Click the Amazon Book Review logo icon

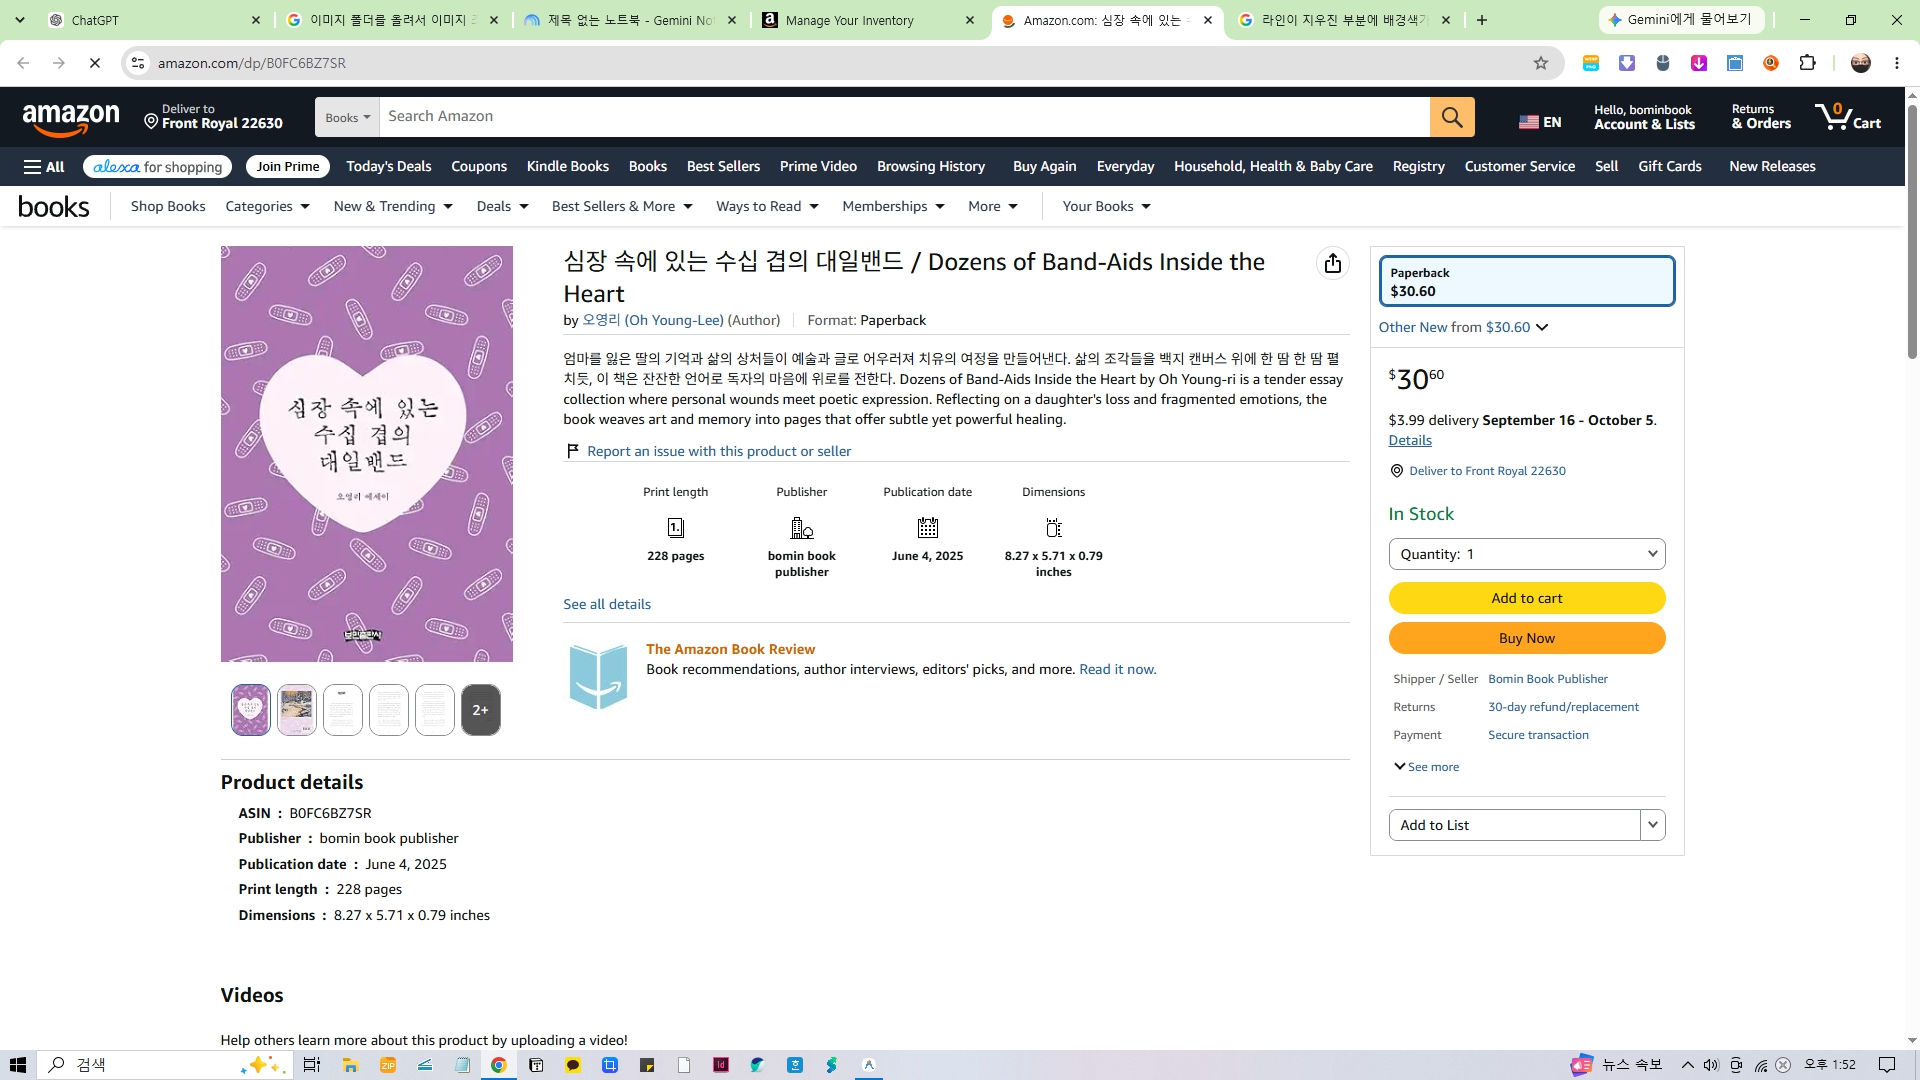(598, 676)
